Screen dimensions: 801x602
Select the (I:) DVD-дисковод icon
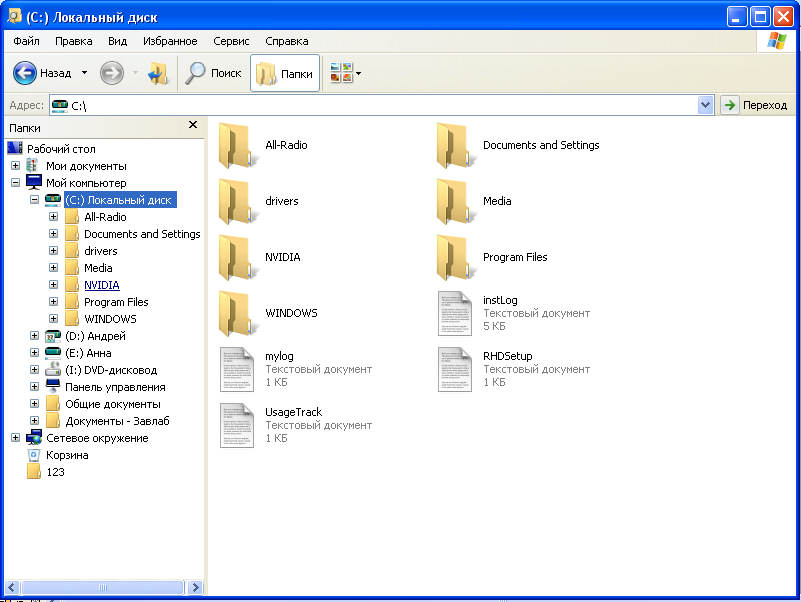pyautogui.click(x=53, y=369)
